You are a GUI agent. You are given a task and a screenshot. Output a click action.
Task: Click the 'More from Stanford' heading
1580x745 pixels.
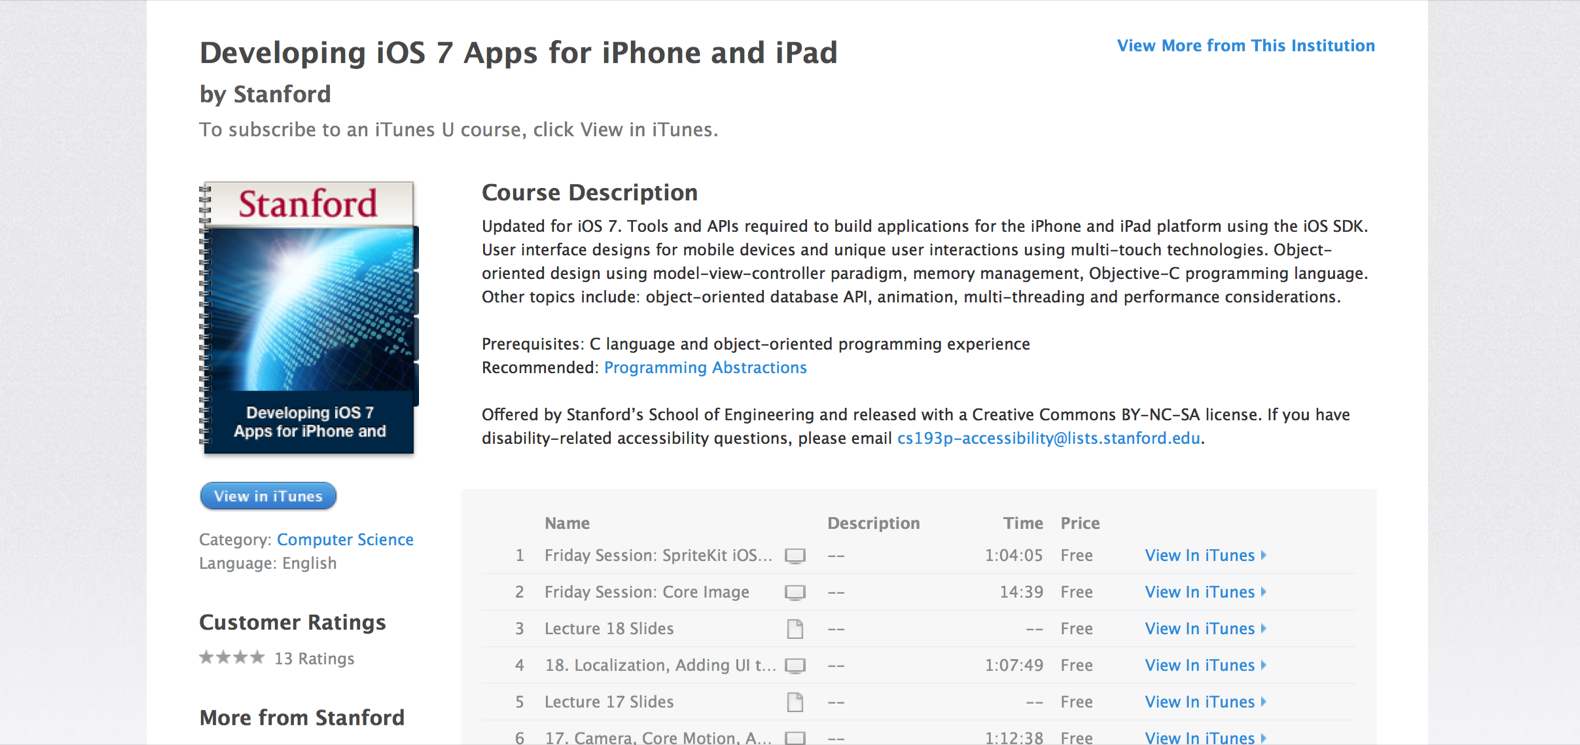[302, 717]
